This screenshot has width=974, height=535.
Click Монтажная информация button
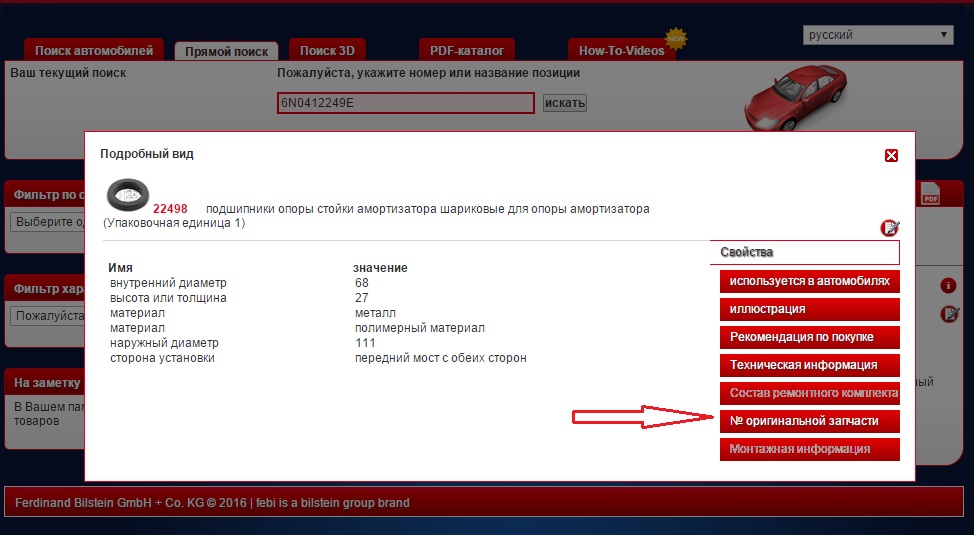(809, 449)
